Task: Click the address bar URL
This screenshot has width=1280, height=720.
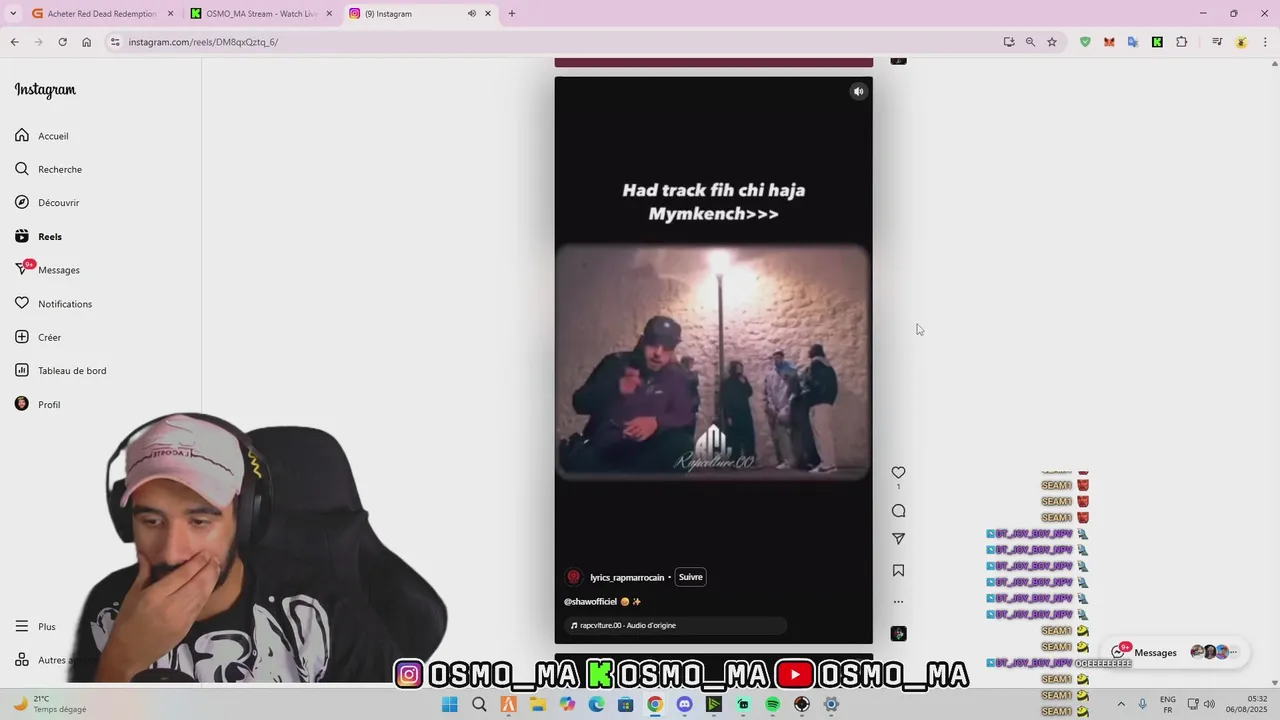Action: tap(203, 42)
